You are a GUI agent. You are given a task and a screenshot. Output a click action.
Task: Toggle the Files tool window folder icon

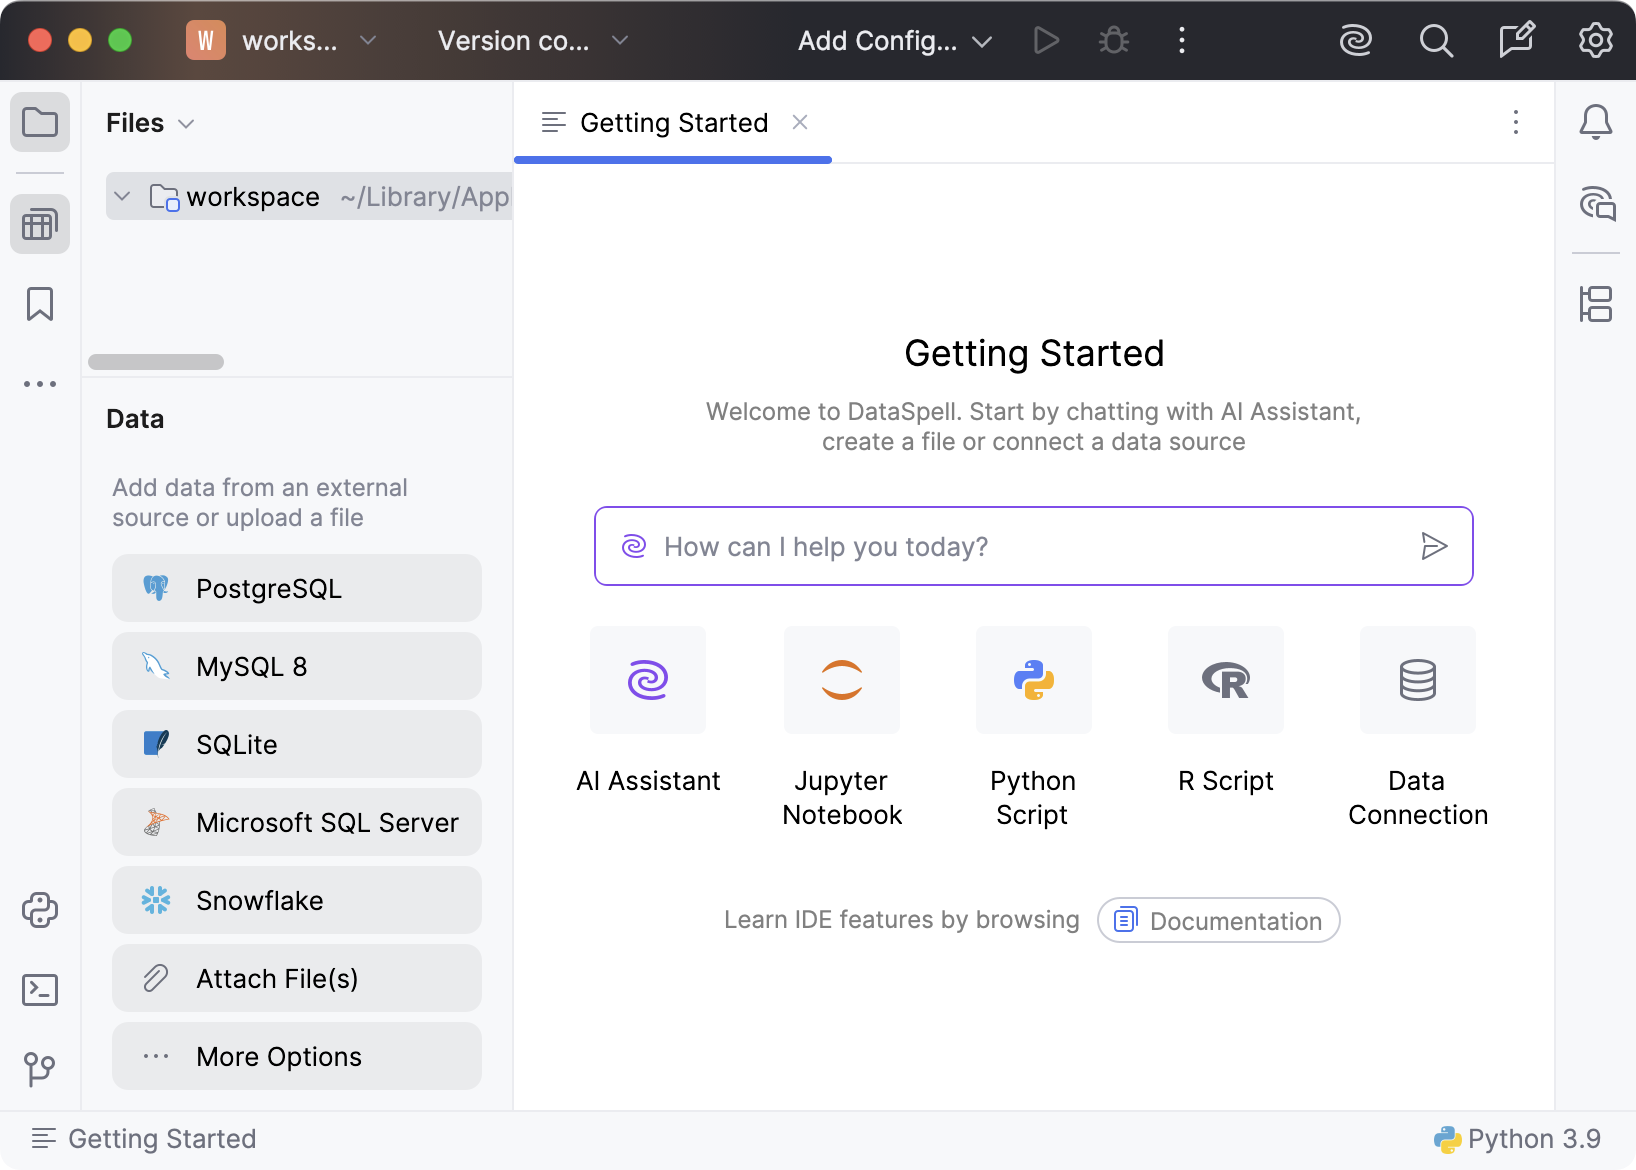click(x=40, y=123)
